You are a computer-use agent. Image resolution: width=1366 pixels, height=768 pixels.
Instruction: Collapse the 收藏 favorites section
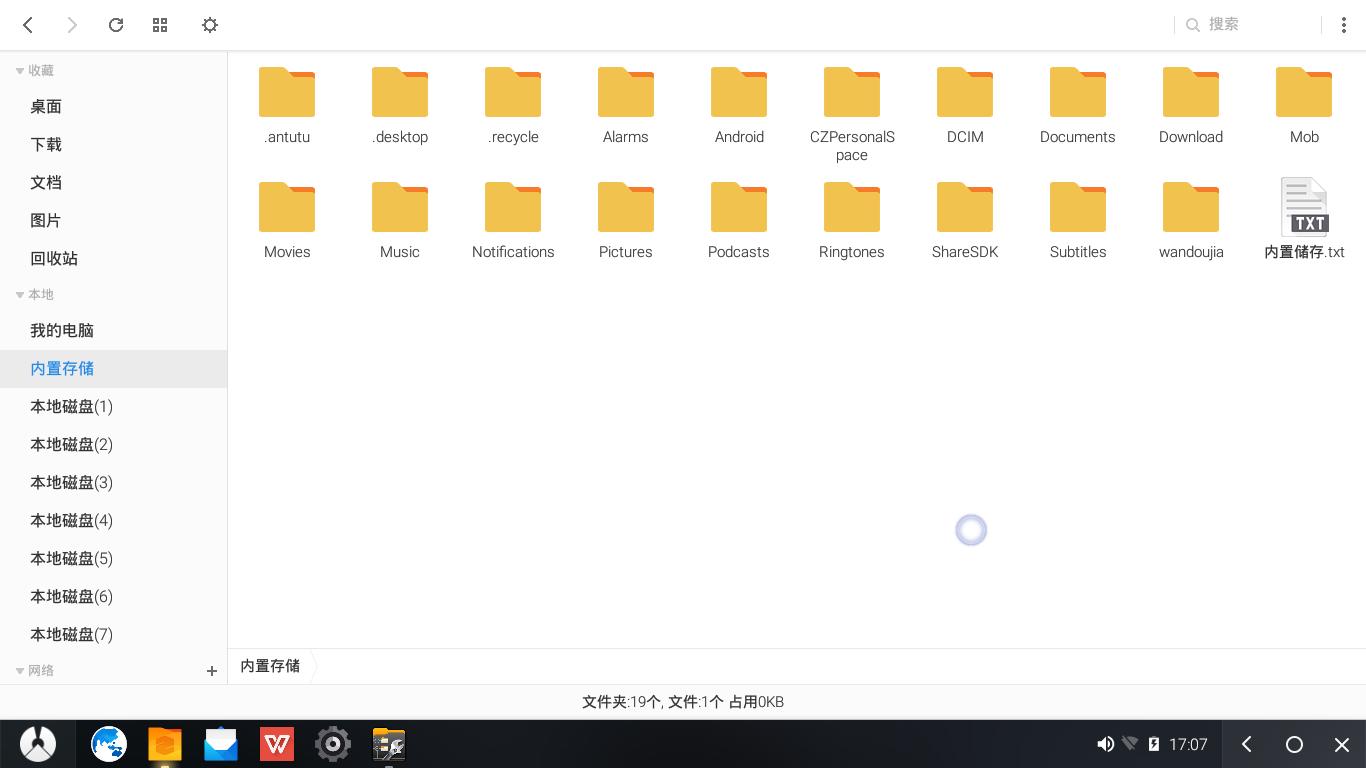20,70
